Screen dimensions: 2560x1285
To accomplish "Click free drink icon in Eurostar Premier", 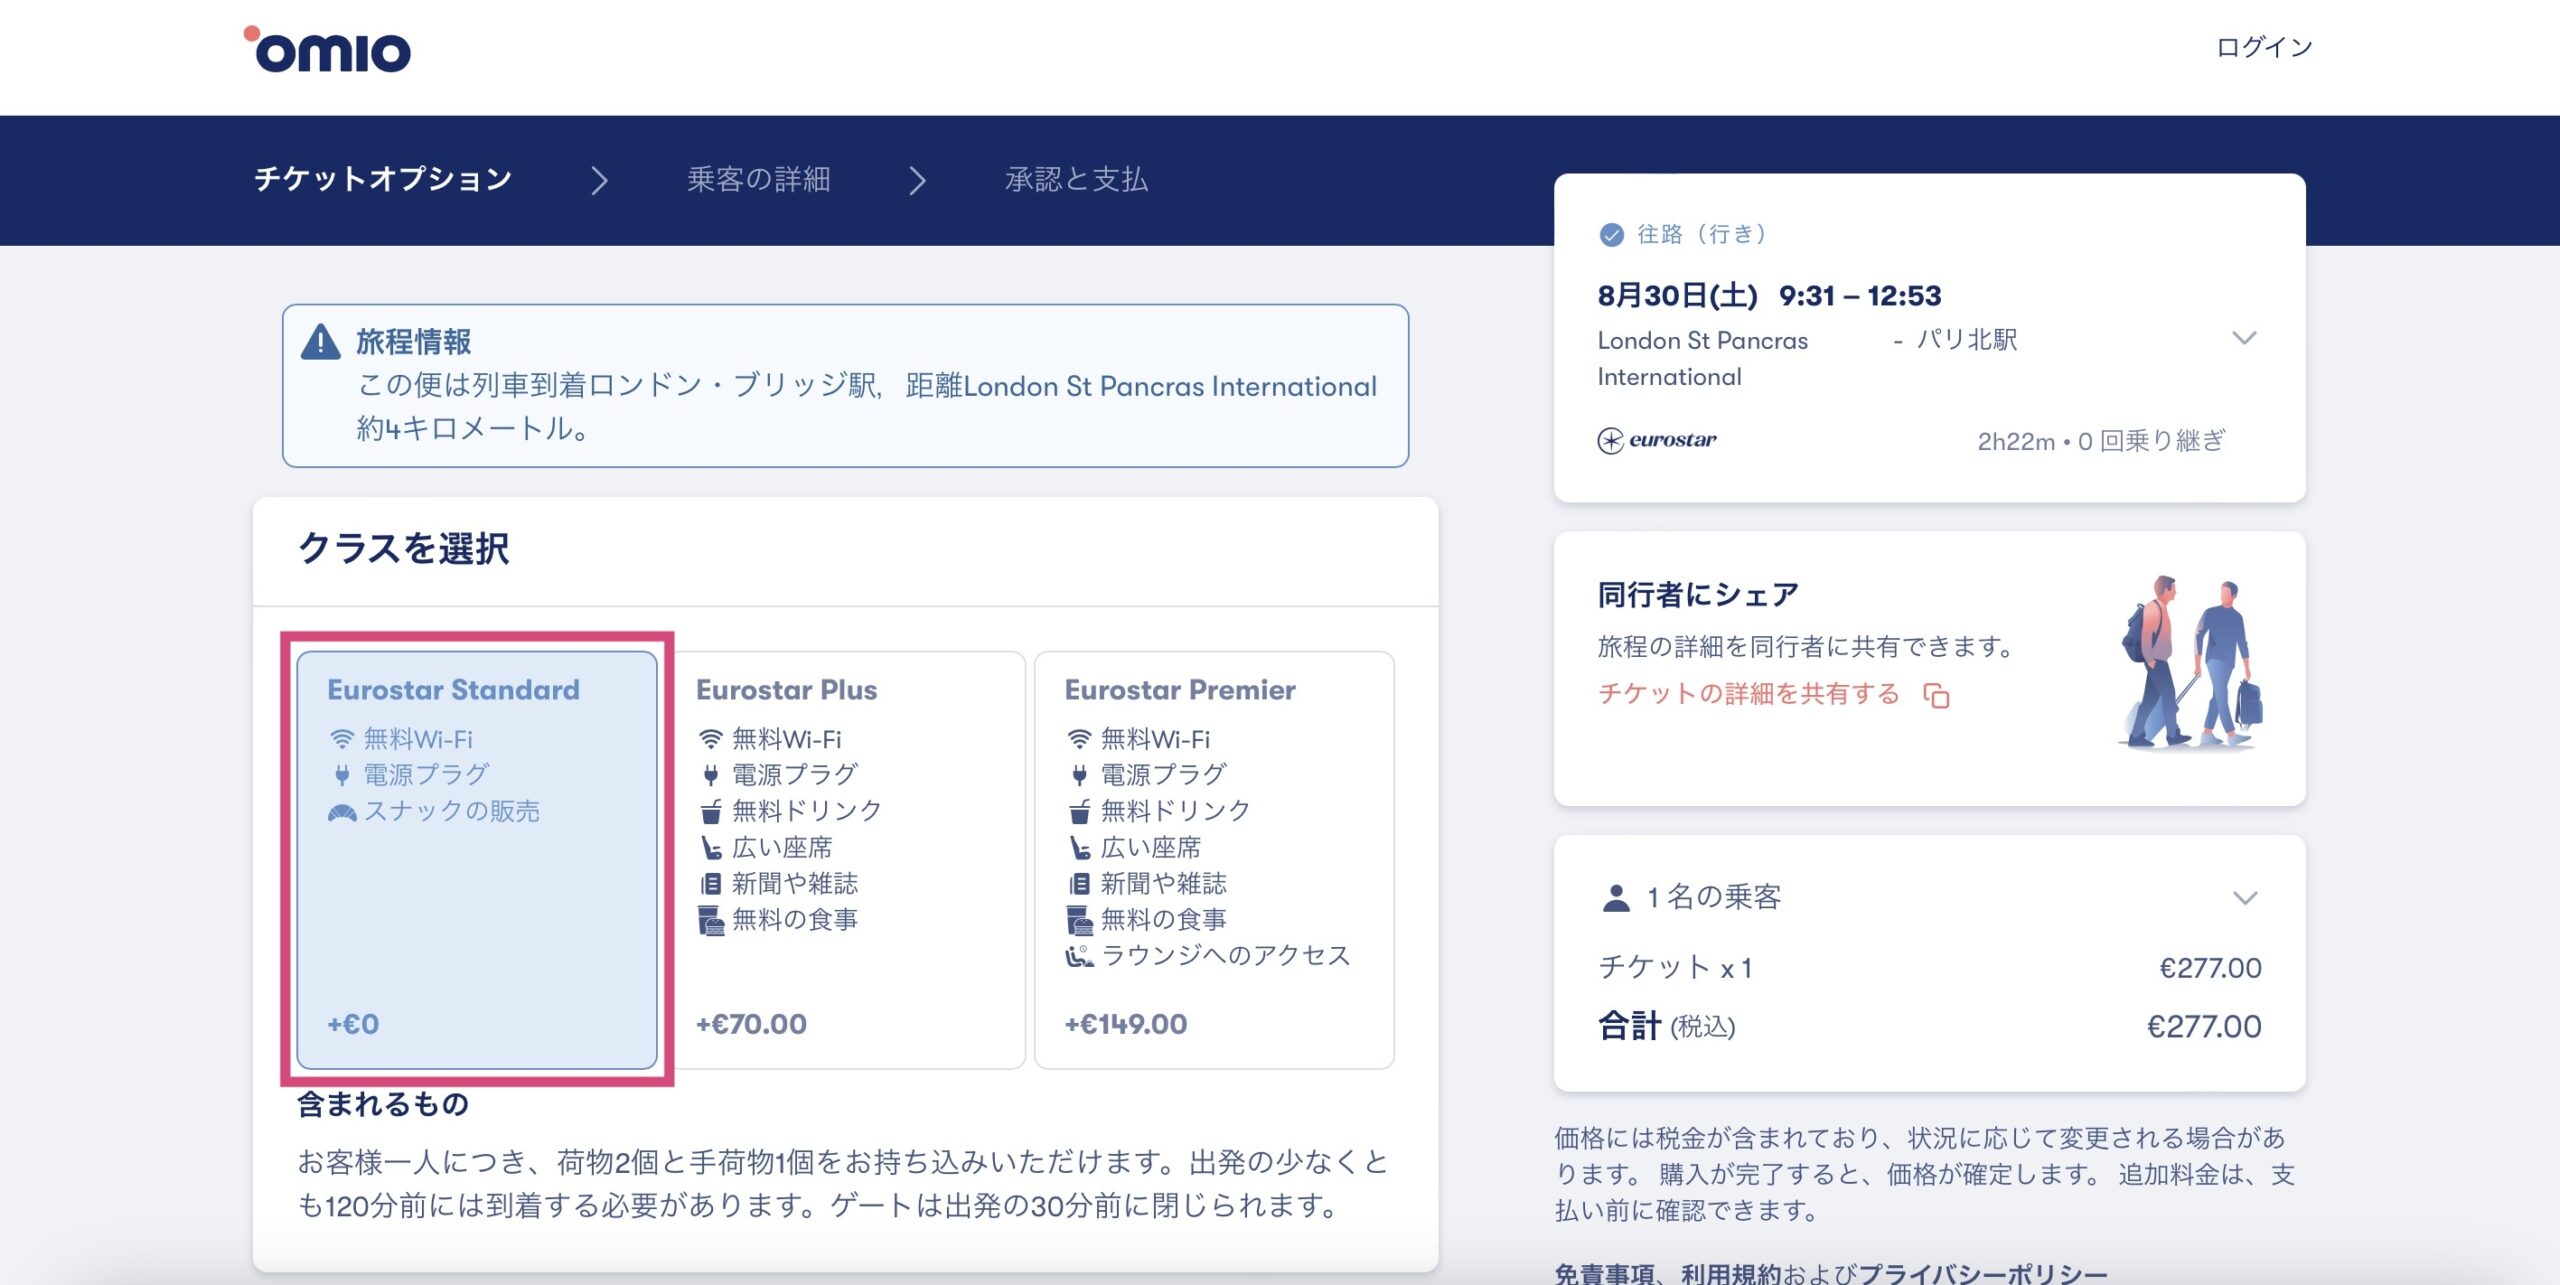I will tap(1079, 810).
